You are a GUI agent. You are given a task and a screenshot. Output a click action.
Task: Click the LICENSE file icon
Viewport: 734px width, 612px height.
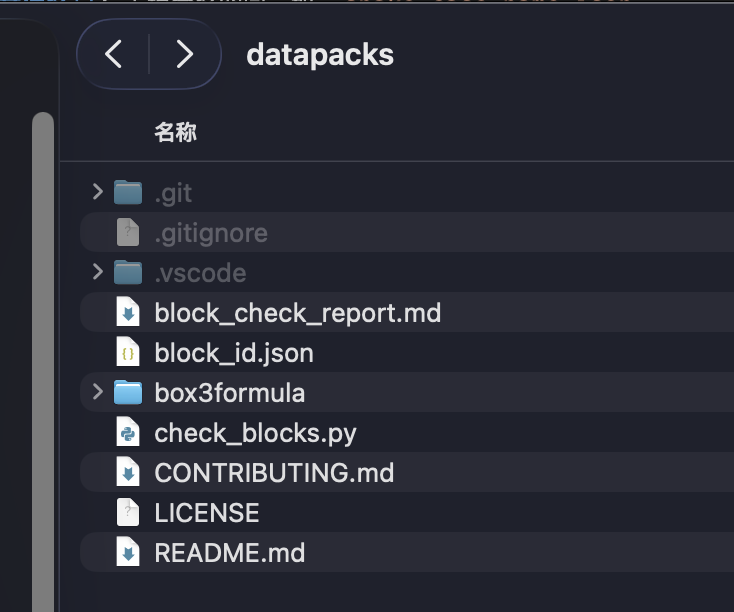(128, 513)
